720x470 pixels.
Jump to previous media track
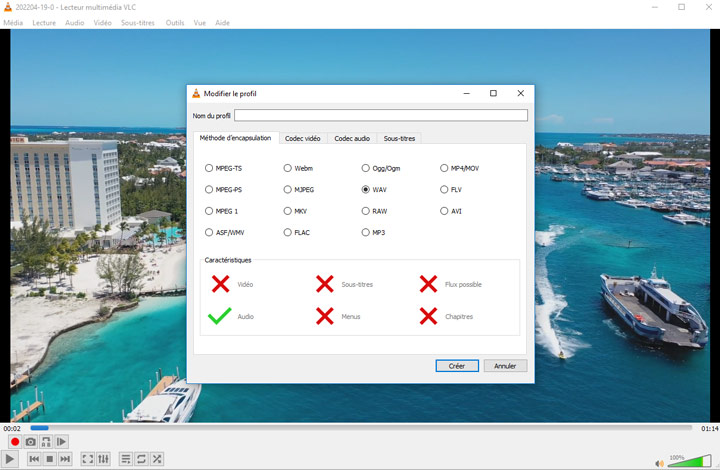click(x=34, y=459)
